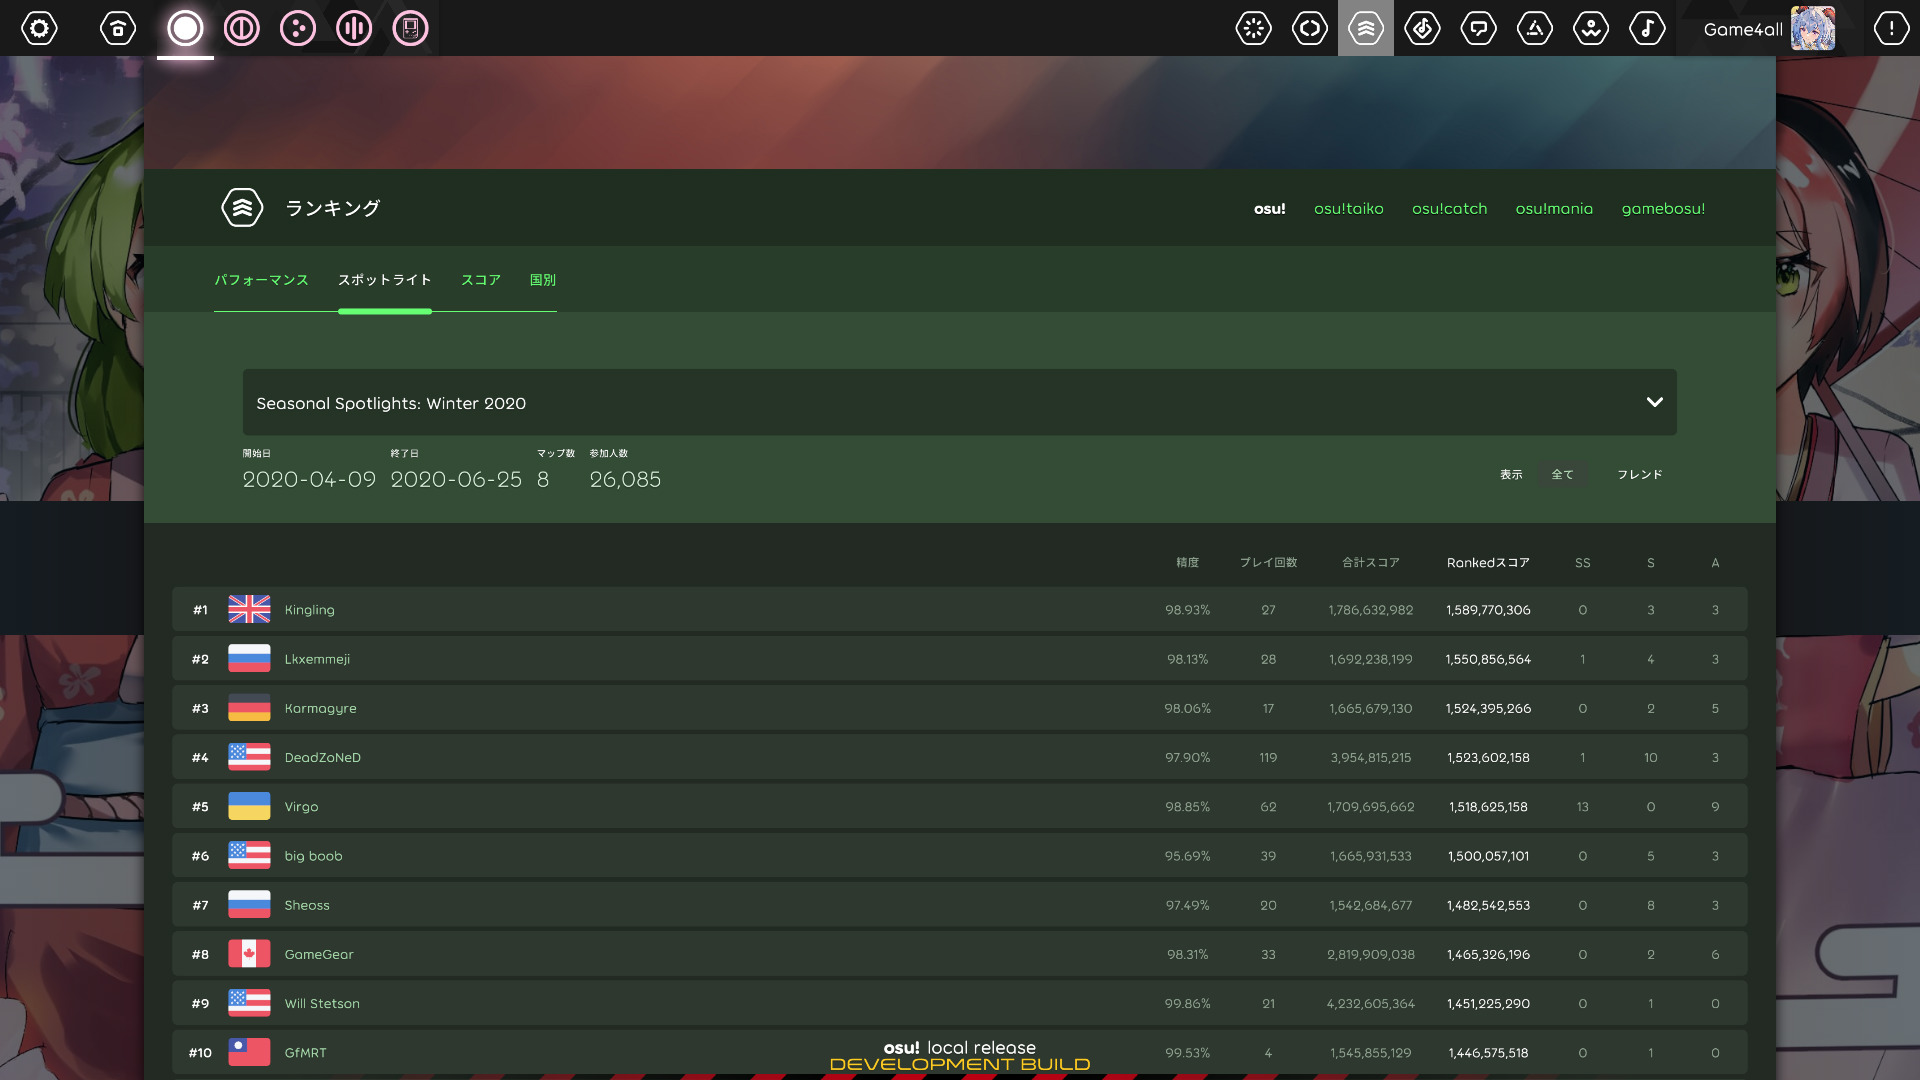Select osu! mode in ranking header
The height and width of the screenshot is (1080, 1920).
(x=1270, y=208)
